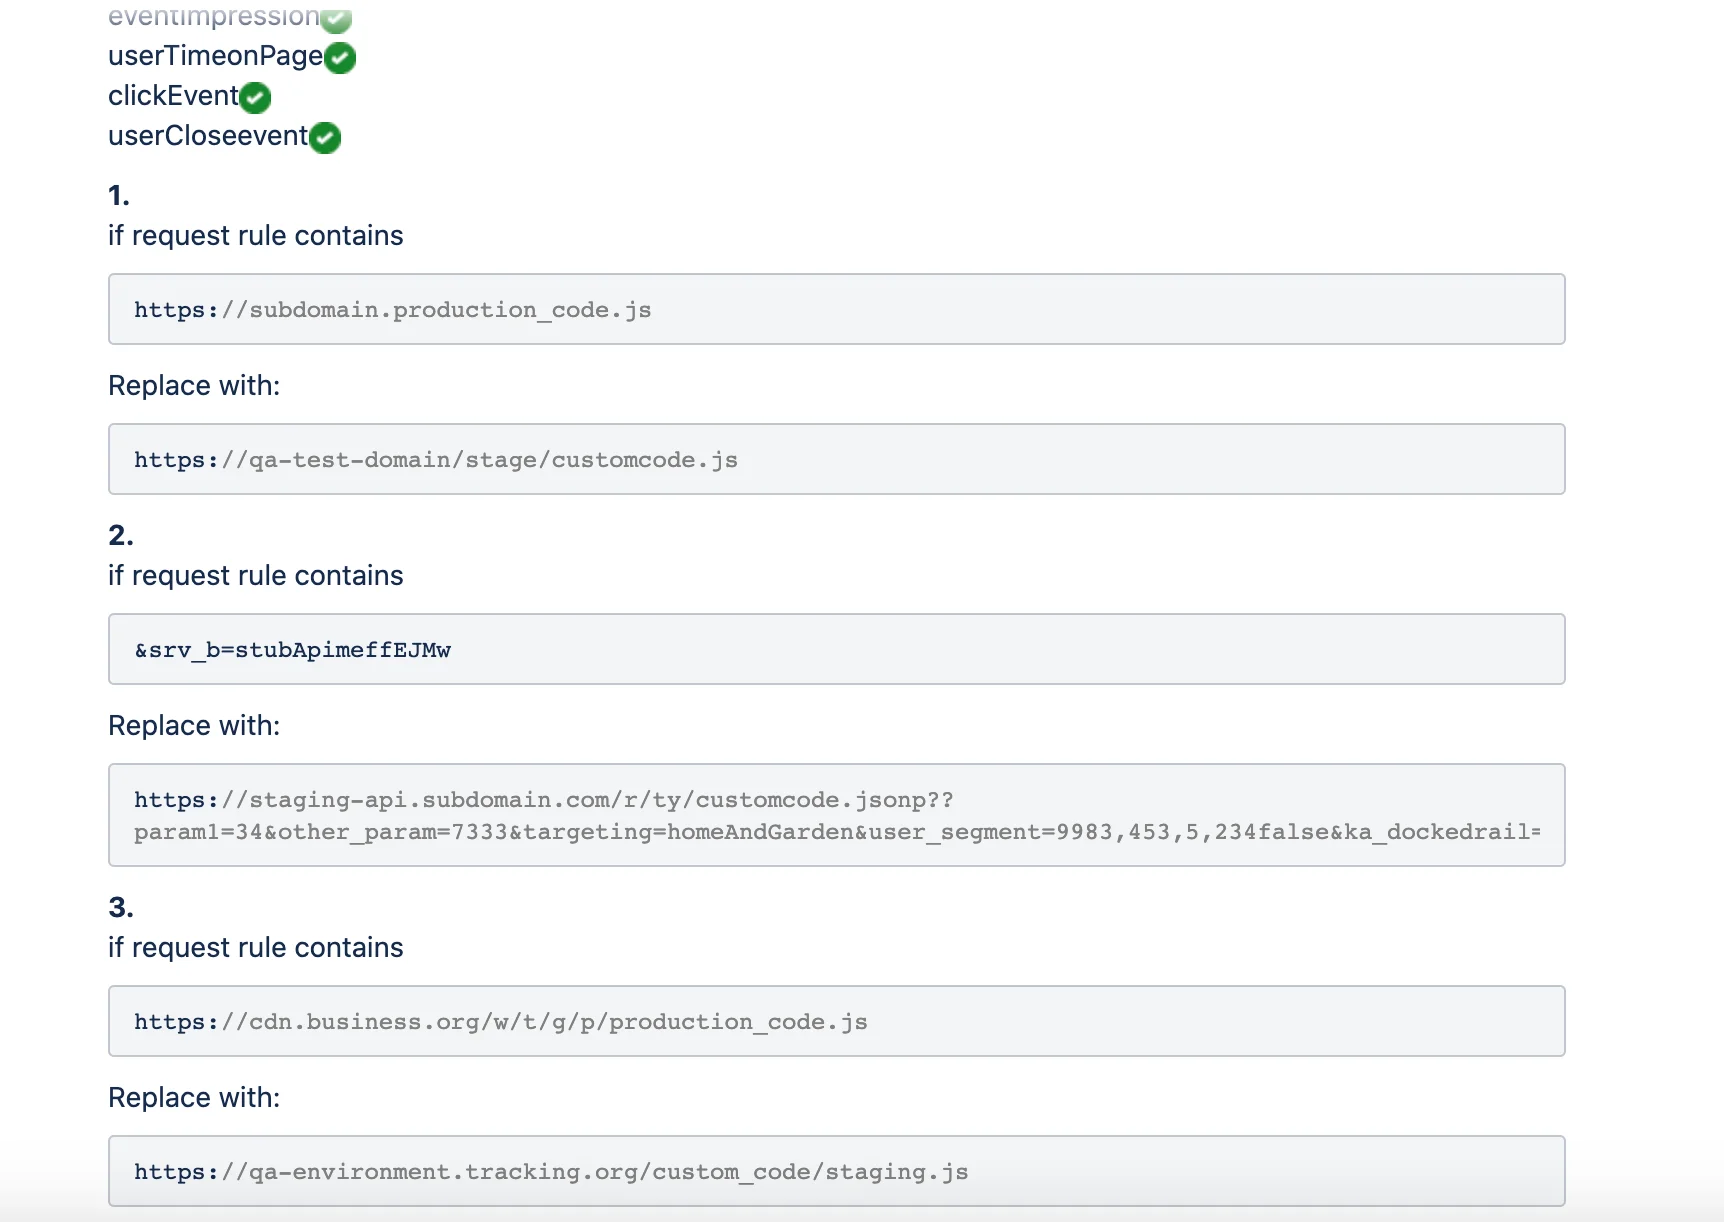Click the cdn.business.org production_code.js rule field

[836, 1021]
